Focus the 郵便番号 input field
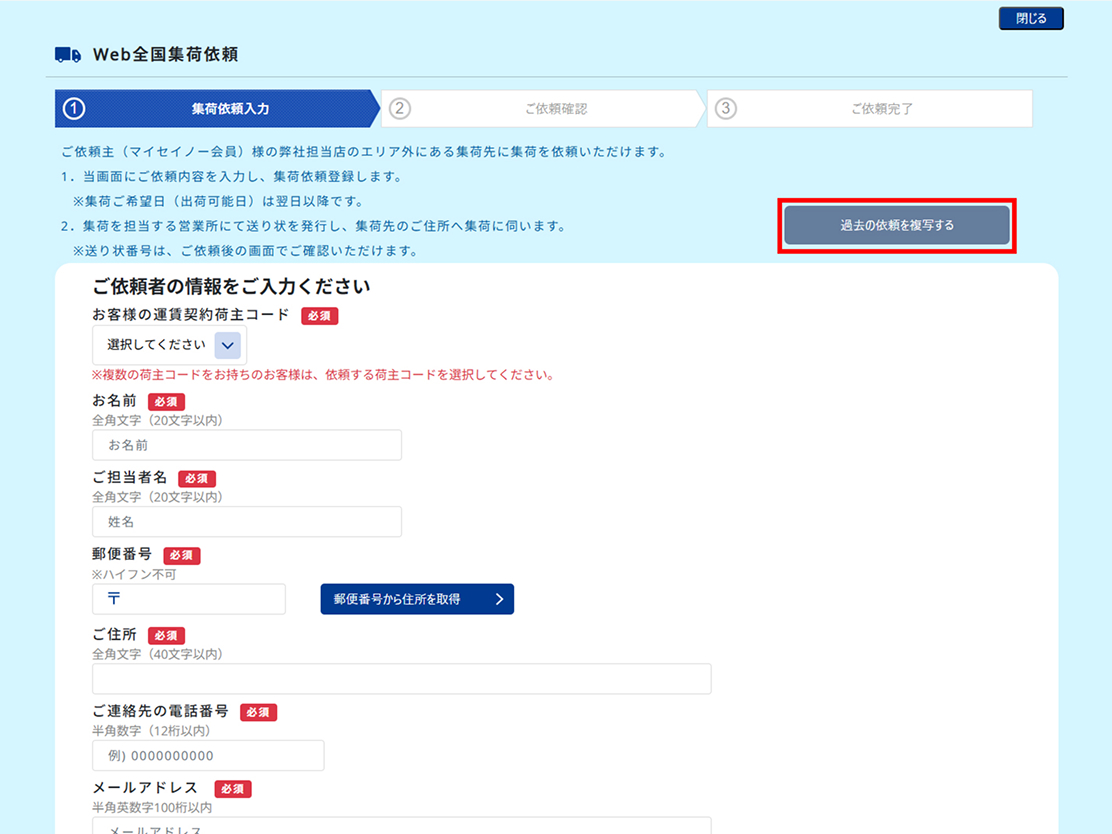 [x=189, y=599]
